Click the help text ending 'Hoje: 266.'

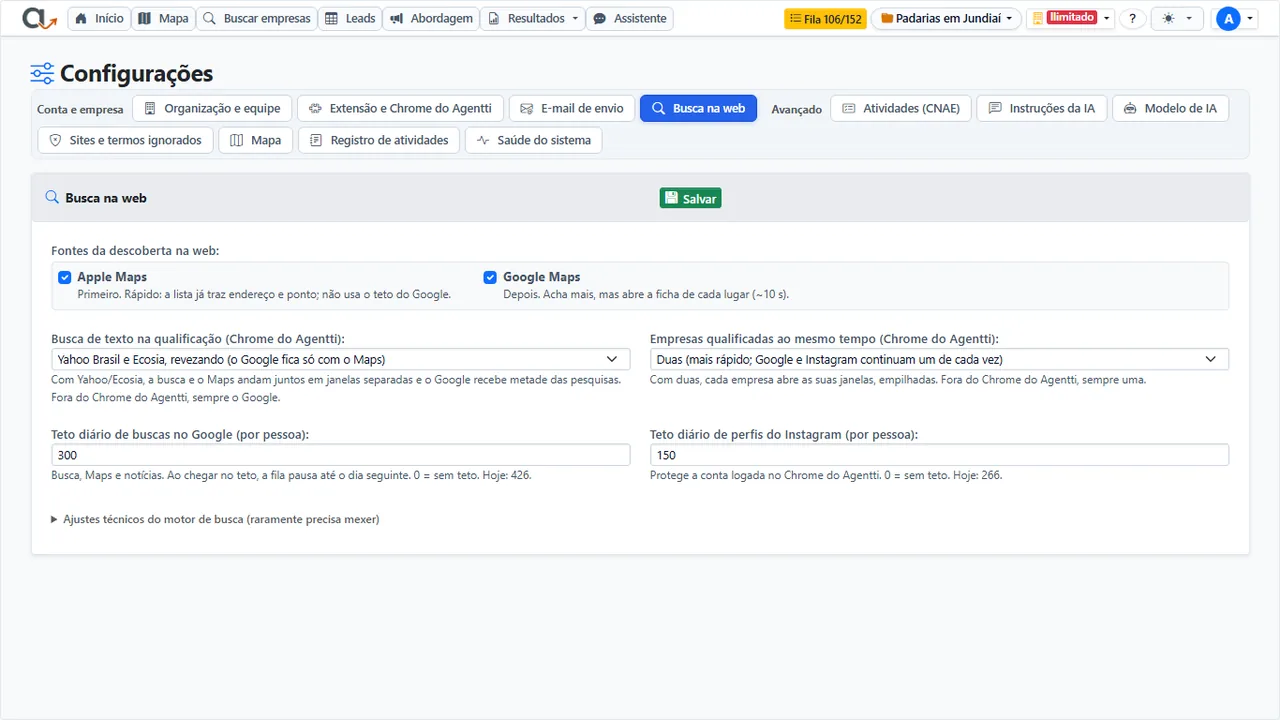826,476
